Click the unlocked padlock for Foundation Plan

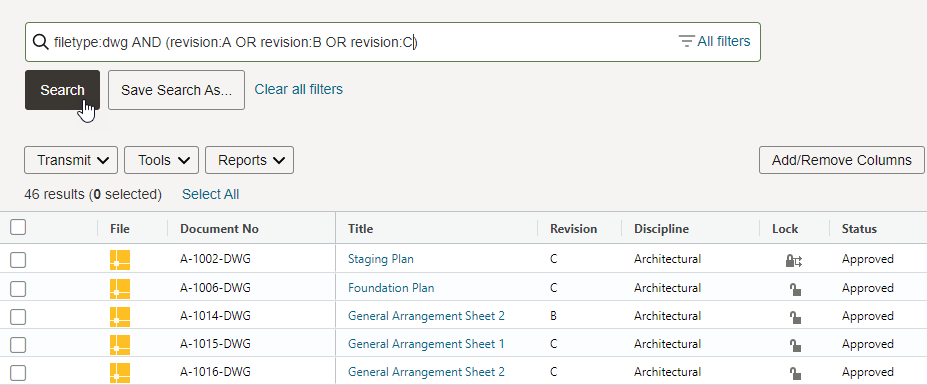795,289
